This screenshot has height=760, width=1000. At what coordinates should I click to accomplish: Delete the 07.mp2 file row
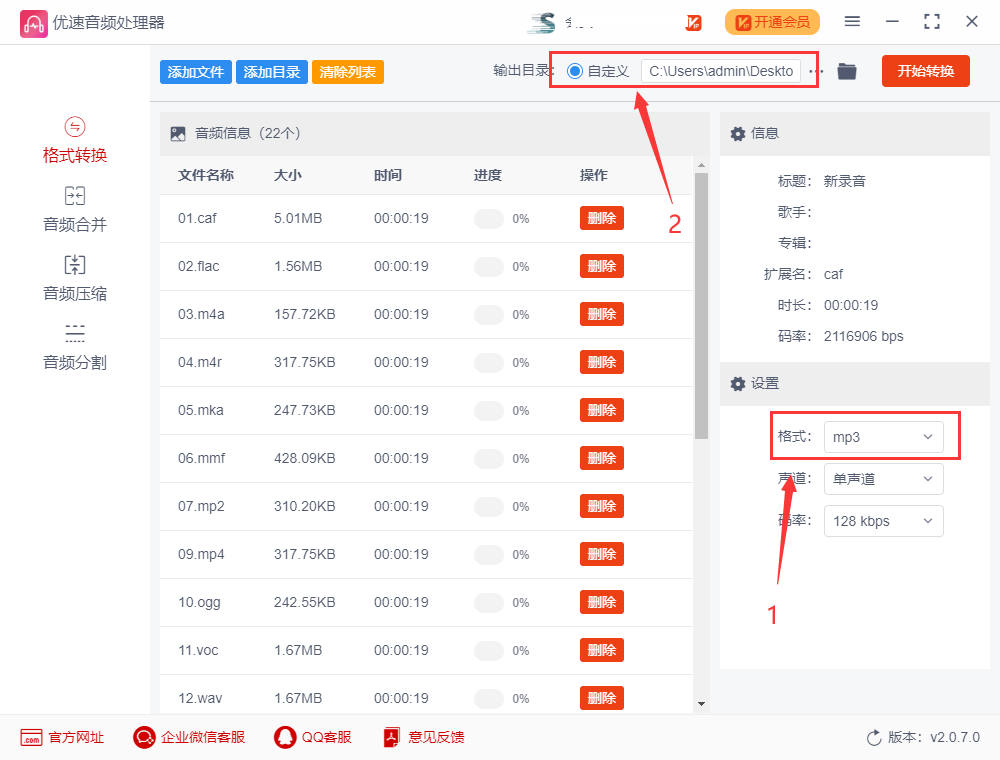click(601, 506)
